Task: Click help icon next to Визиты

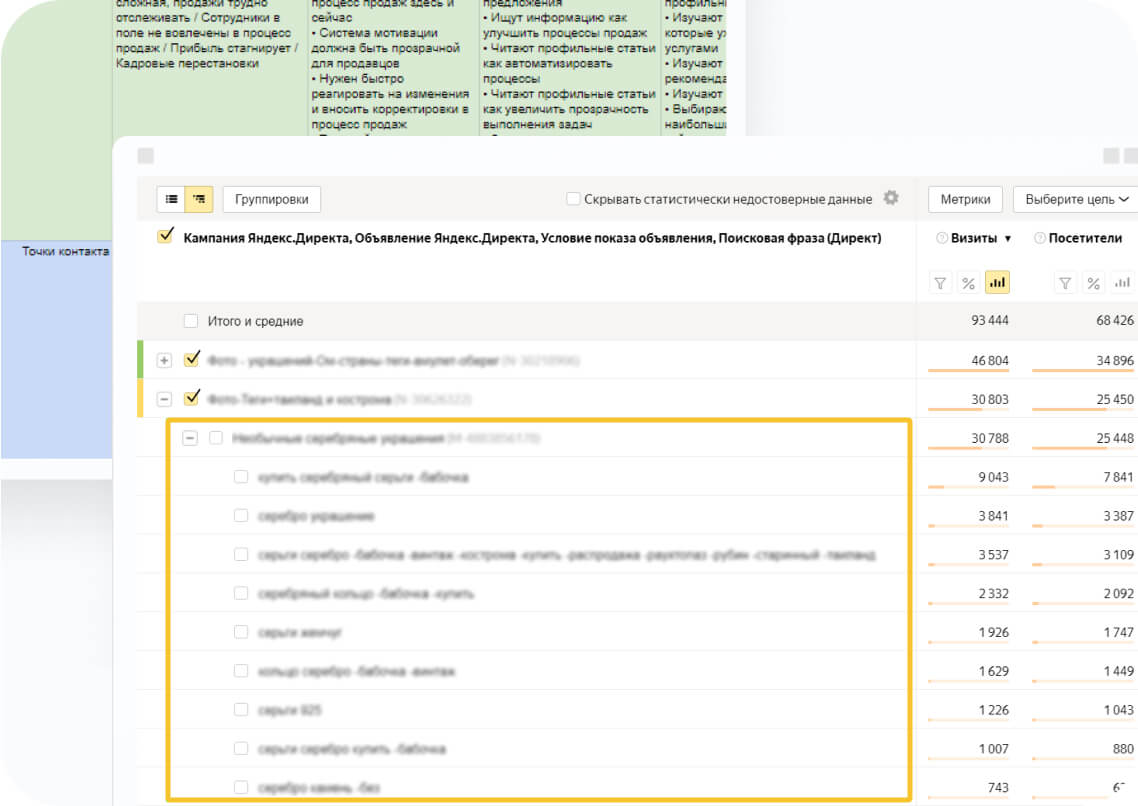Action: pyautogui.click(x=942, y=239)
